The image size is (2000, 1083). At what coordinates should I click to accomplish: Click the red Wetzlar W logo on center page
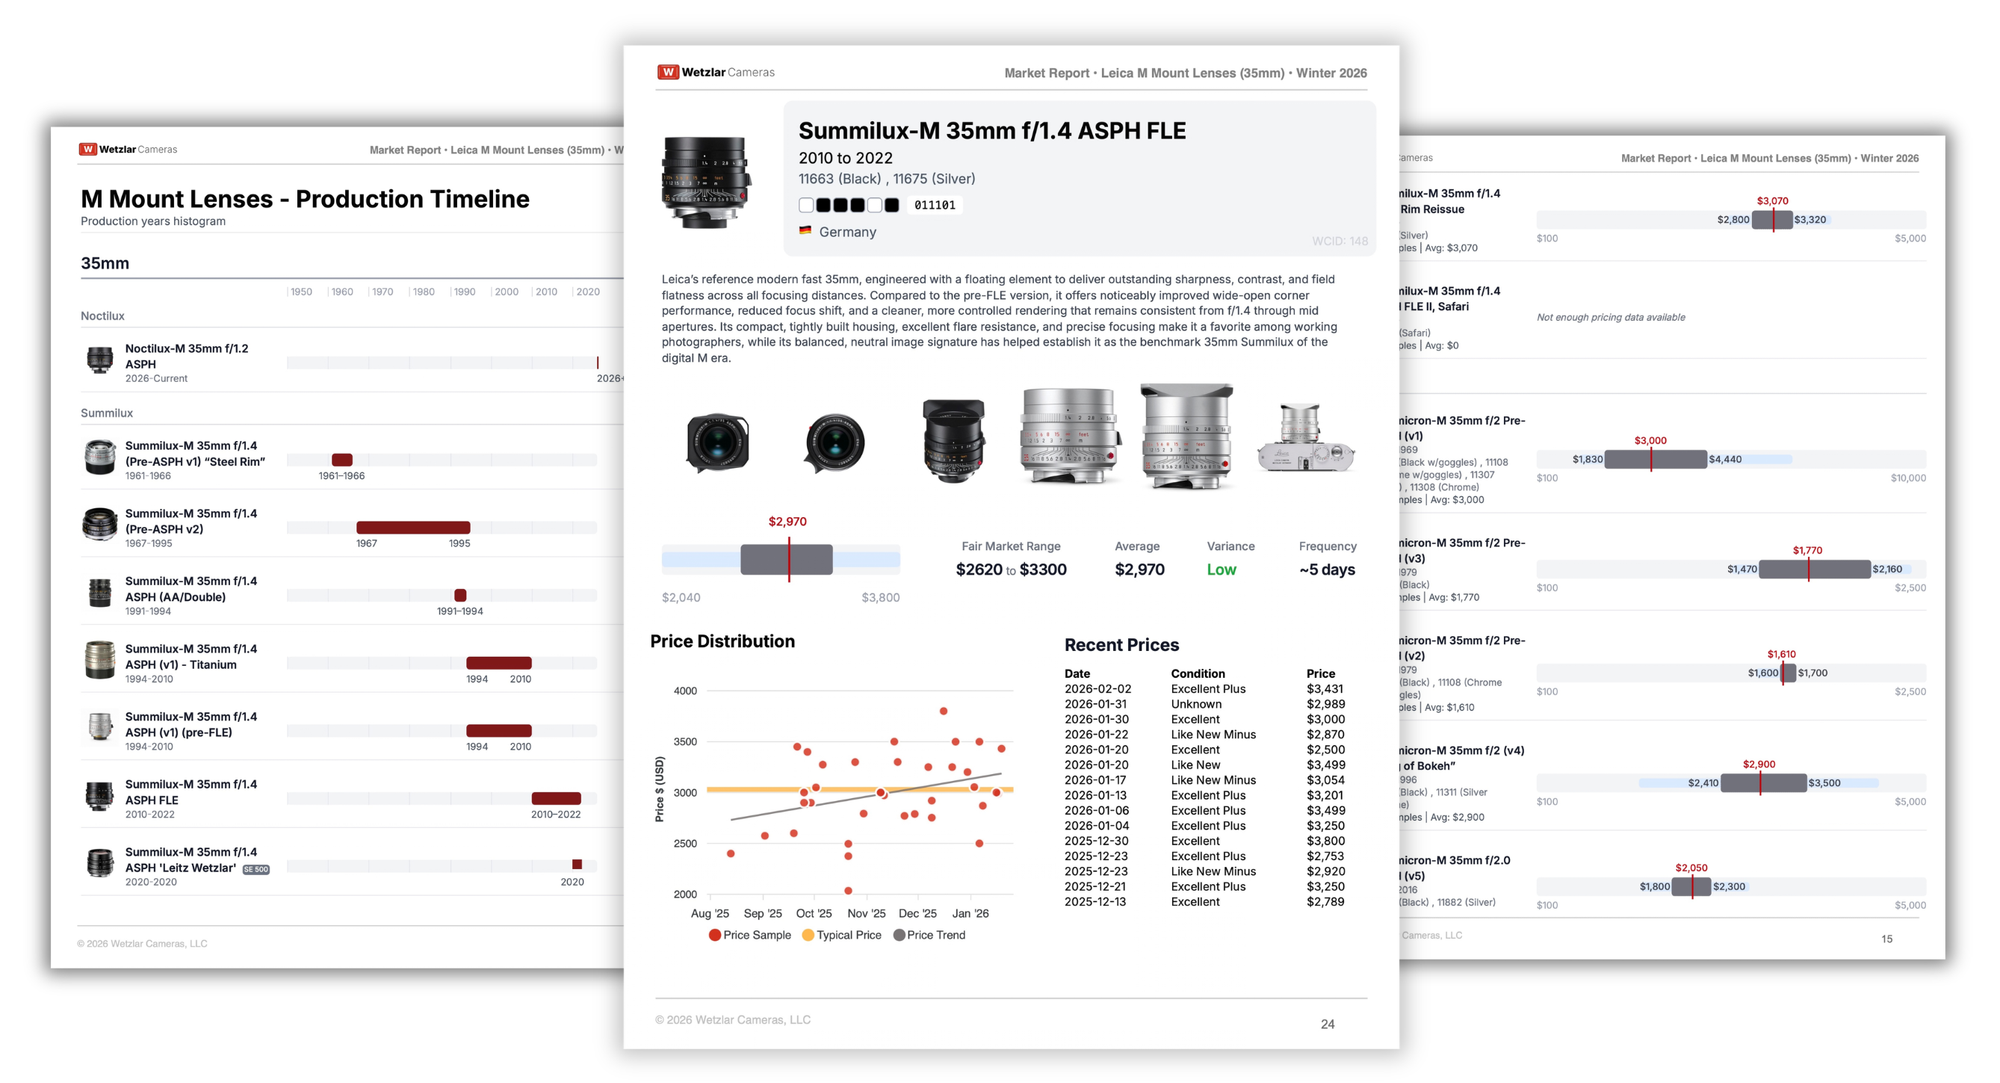pyautogui.click(x=668, y=72)
